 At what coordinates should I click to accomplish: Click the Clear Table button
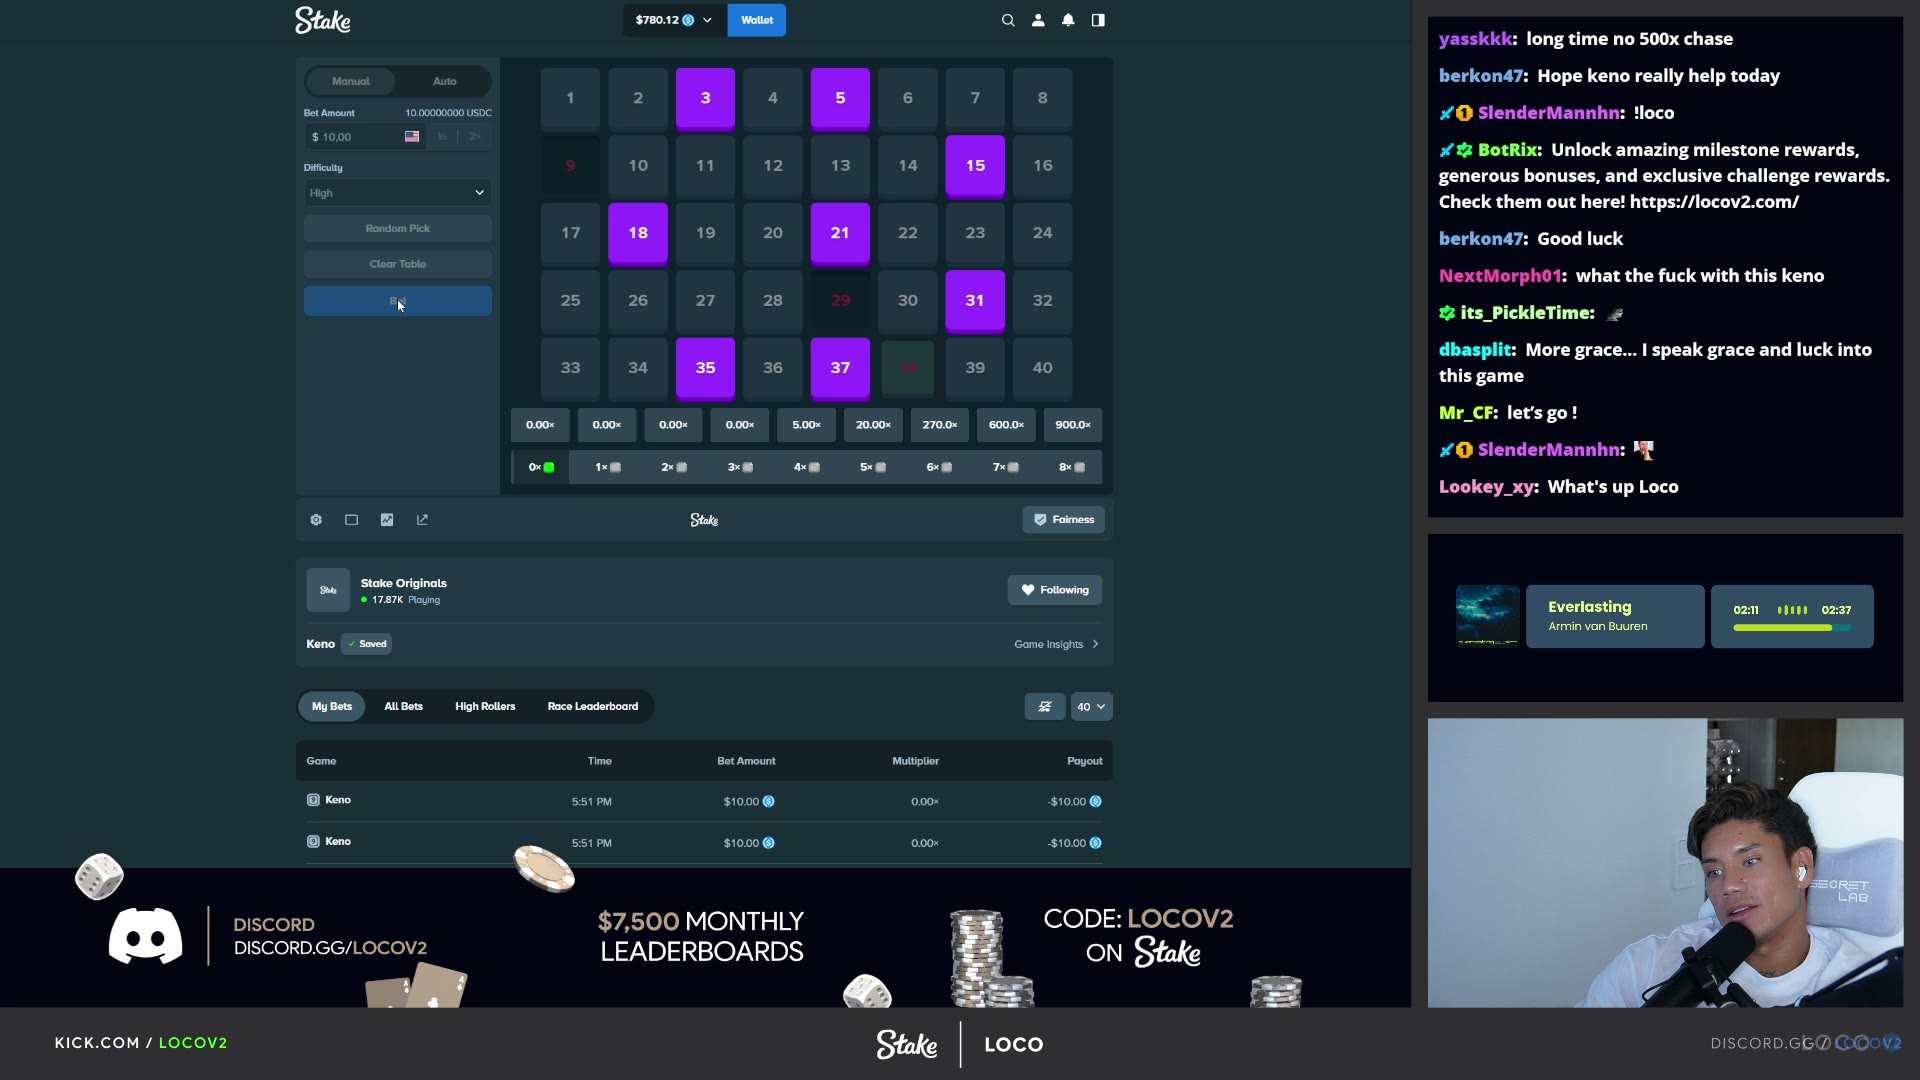[x=398, y=264]
